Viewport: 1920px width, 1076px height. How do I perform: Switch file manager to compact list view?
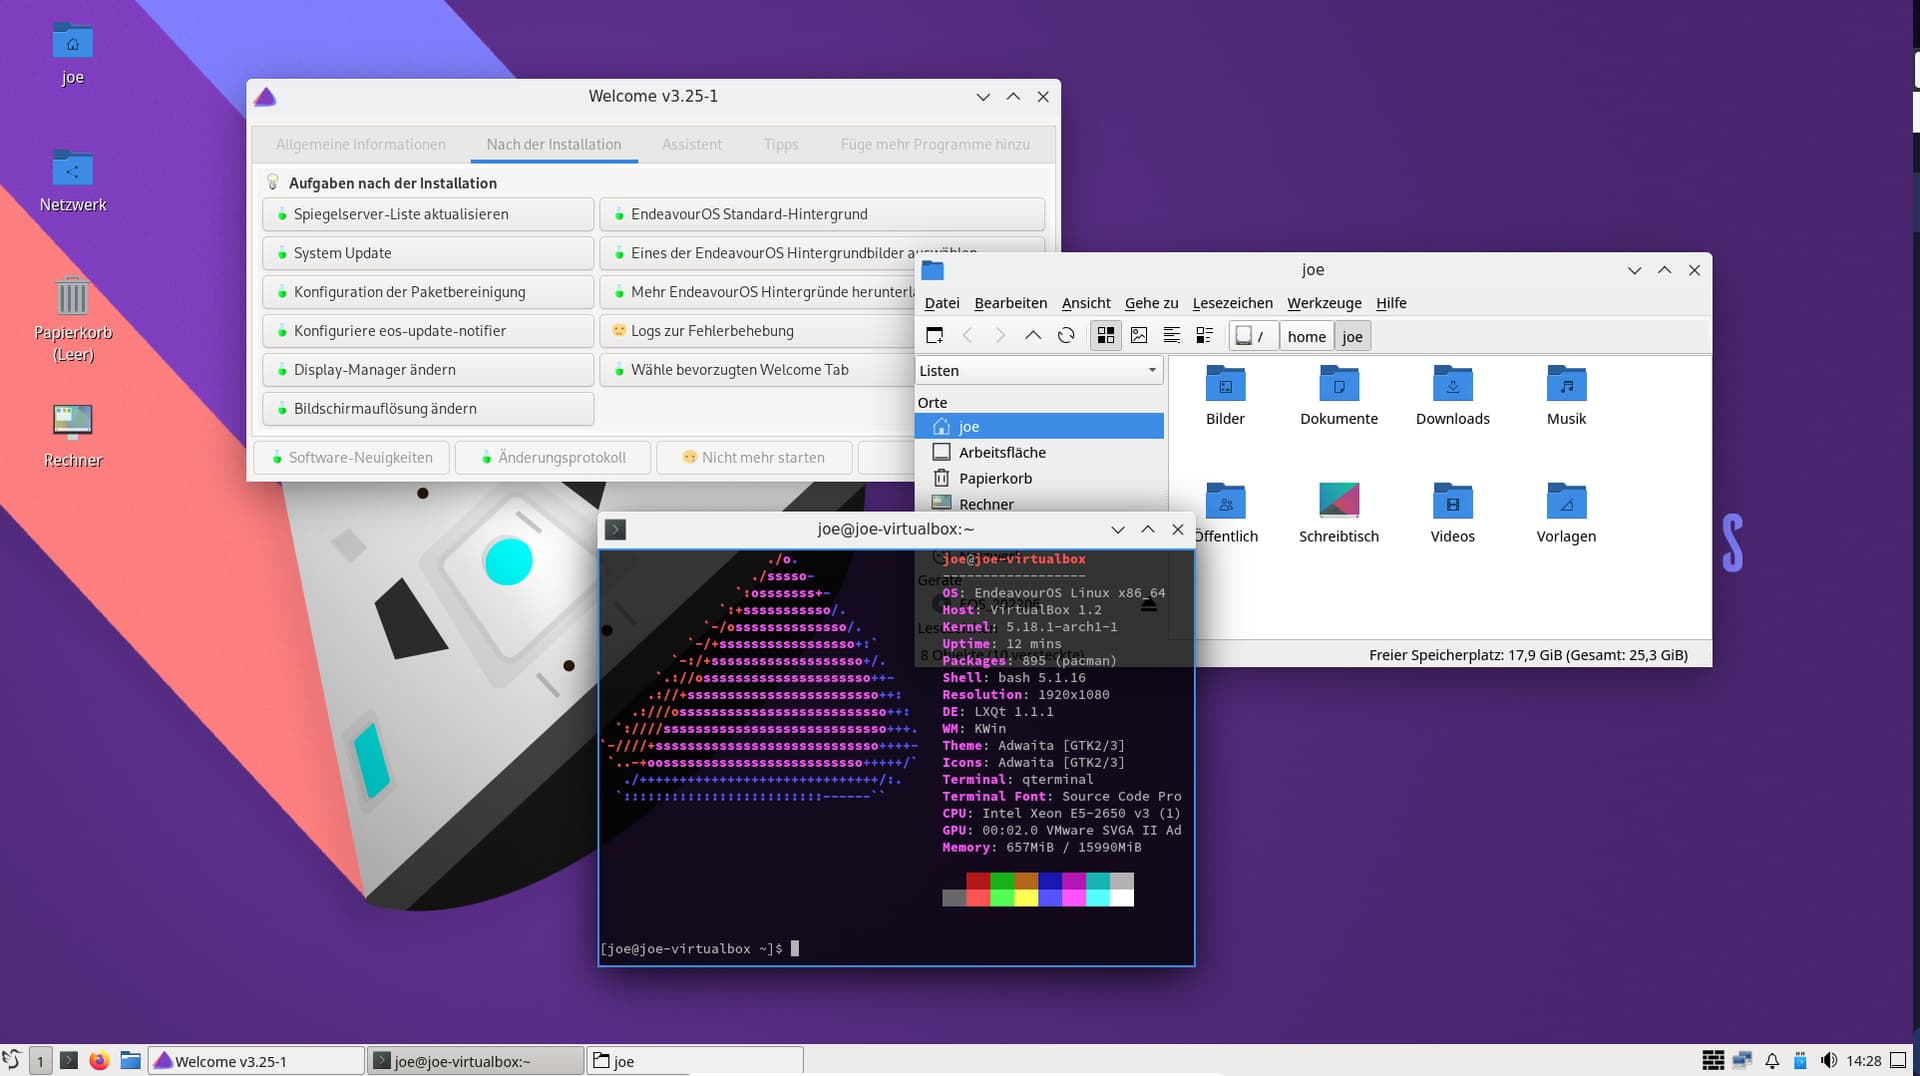[x=1172, y=336]
